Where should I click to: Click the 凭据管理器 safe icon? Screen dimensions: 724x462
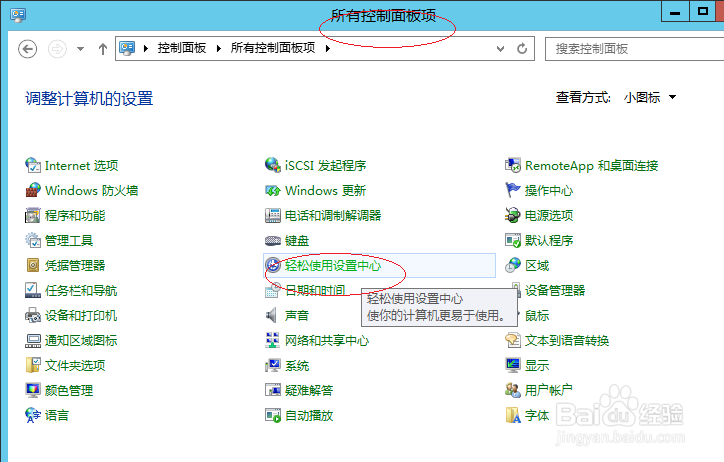pyautogui.click(x=33, y=265)
